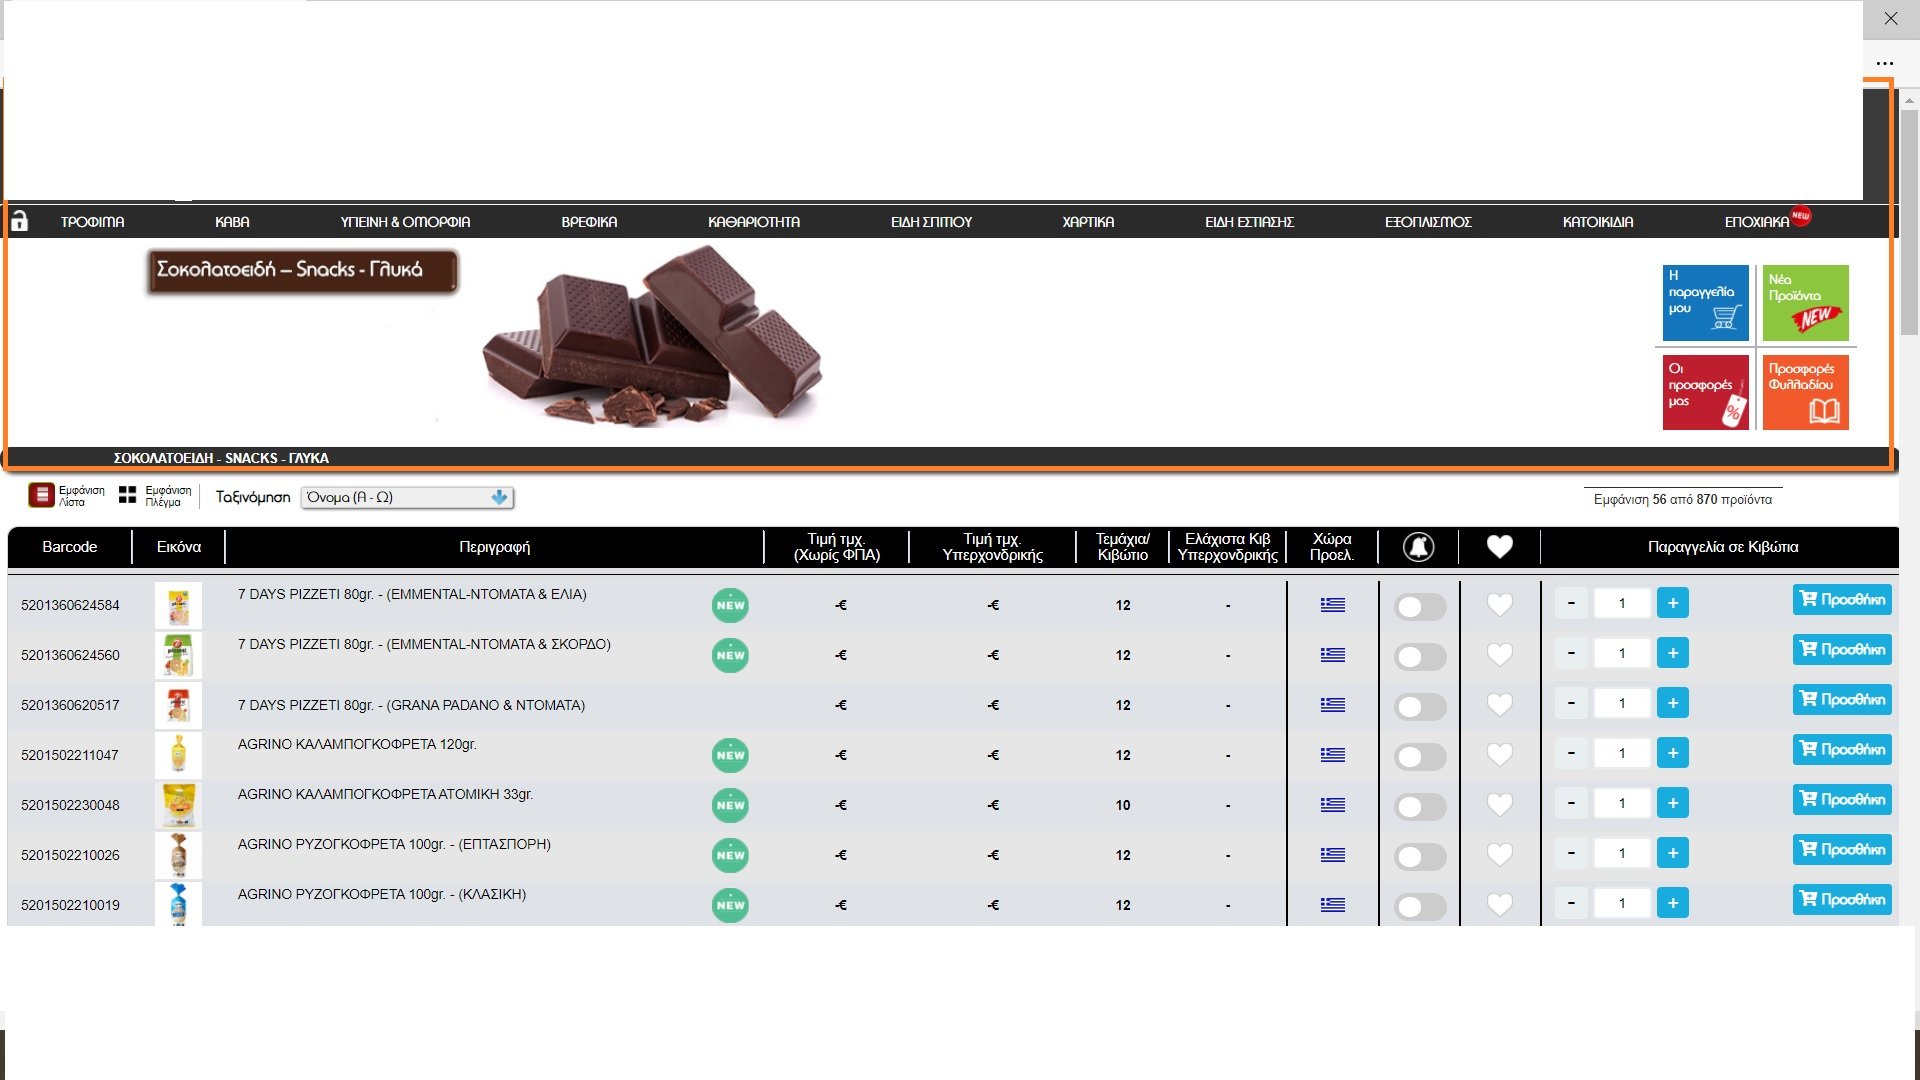Viewport: 1920px width, 1080px height.
Task: Open ΧΑΡΤΙΚΑ menu
Action: coord(1088,222)
